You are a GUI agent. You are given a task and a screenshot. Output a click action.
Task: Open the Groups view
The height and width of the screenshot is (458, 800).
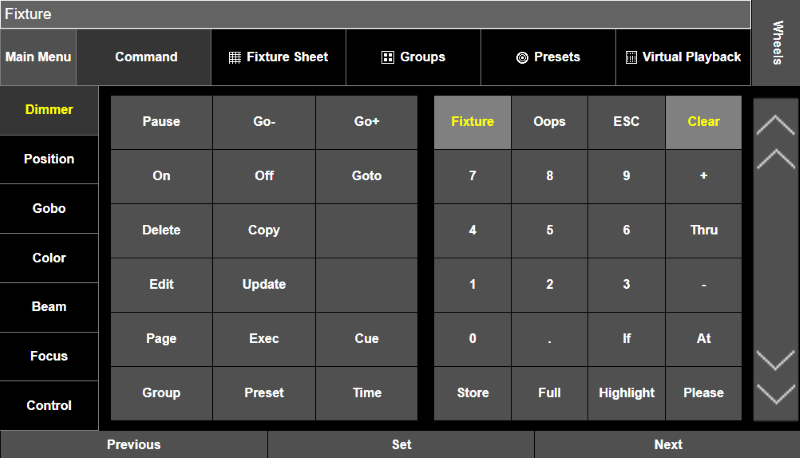click(413, 57)
